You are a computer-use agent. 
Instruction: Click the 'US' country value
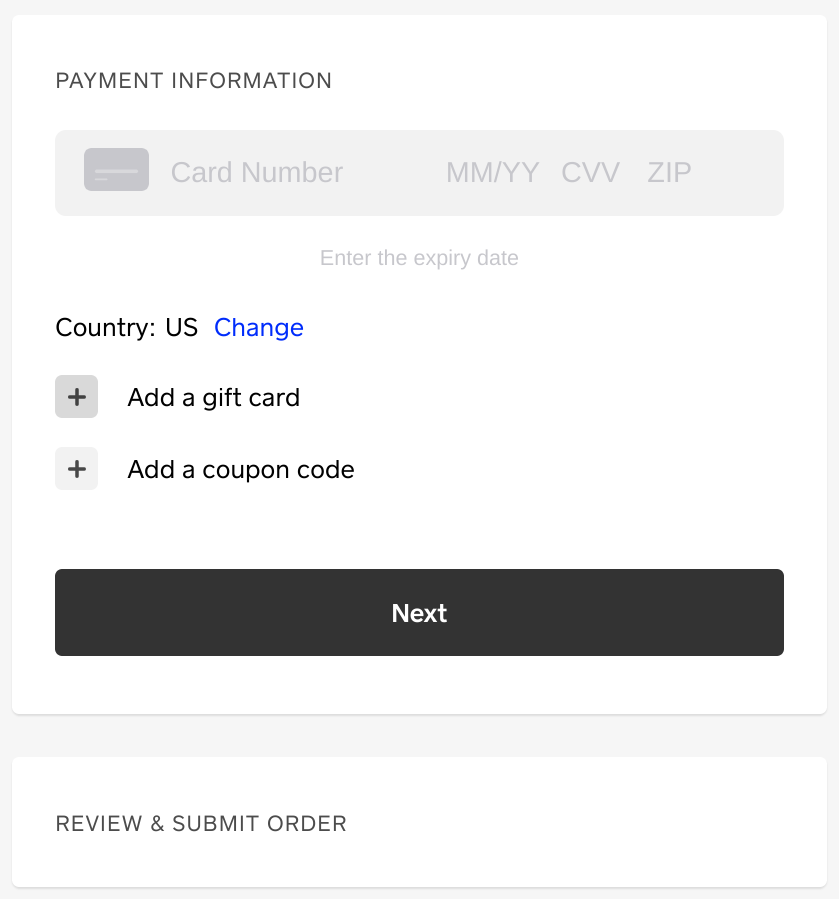[x=182, y=328]
